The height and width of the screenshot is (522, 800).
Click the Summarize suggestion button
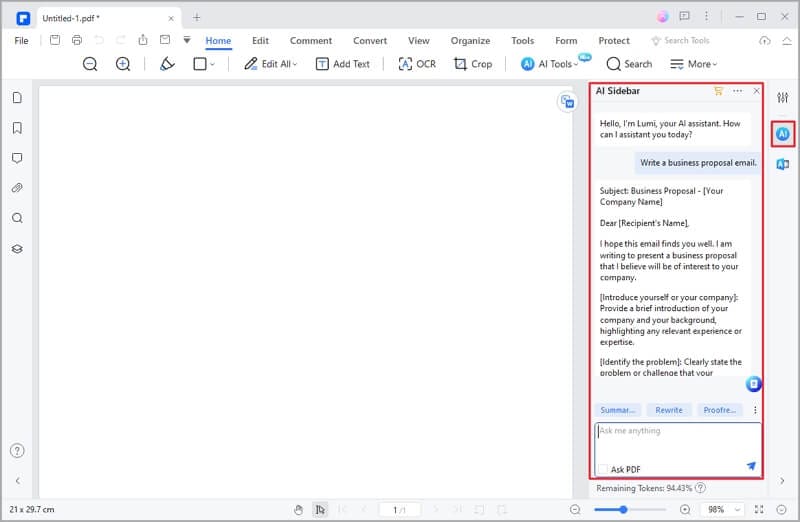coord(617,410)
